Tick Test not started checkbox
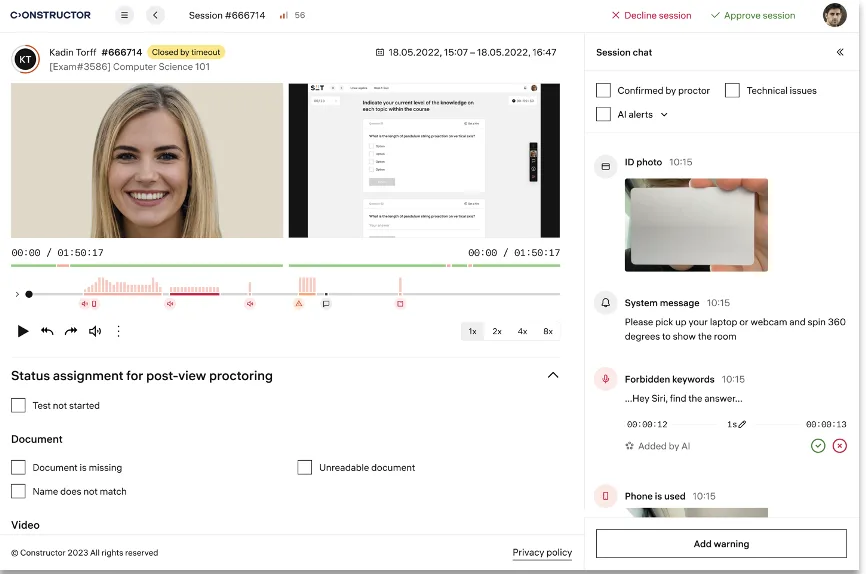Viewport: 866px width, 574px height. pos(18,406)
